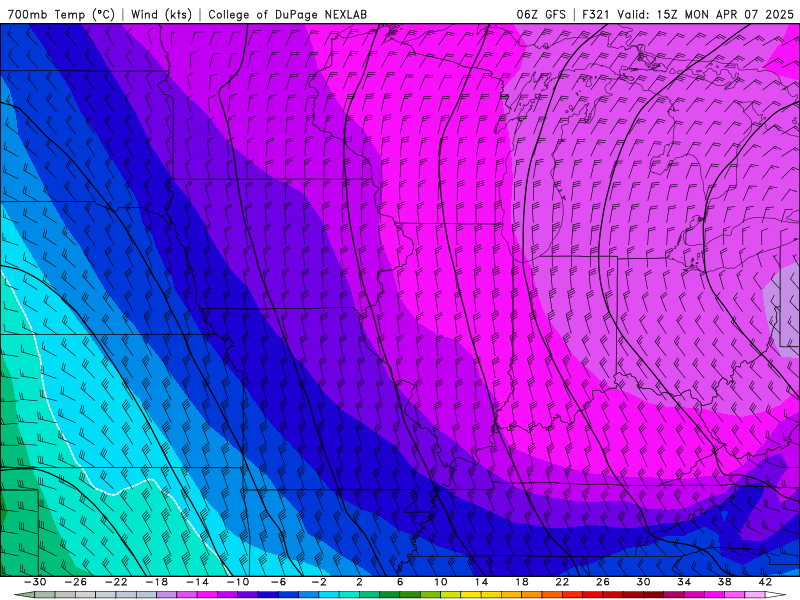Click the -2 colorbar label
800x600 pixels.
(319, 582)
